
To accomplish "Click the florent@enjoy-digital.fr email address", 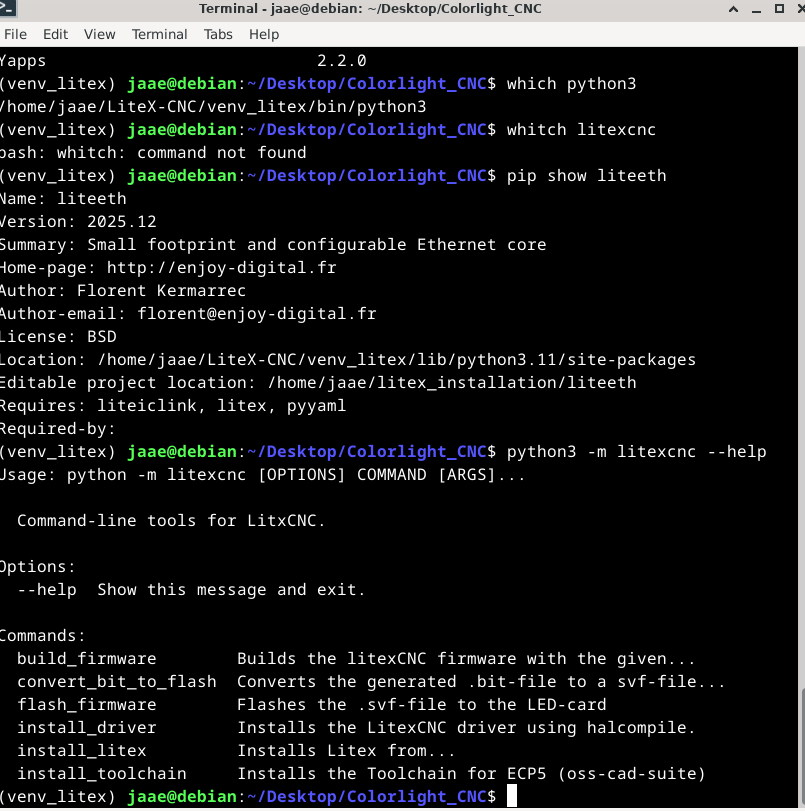I will (x=256, y=313).
